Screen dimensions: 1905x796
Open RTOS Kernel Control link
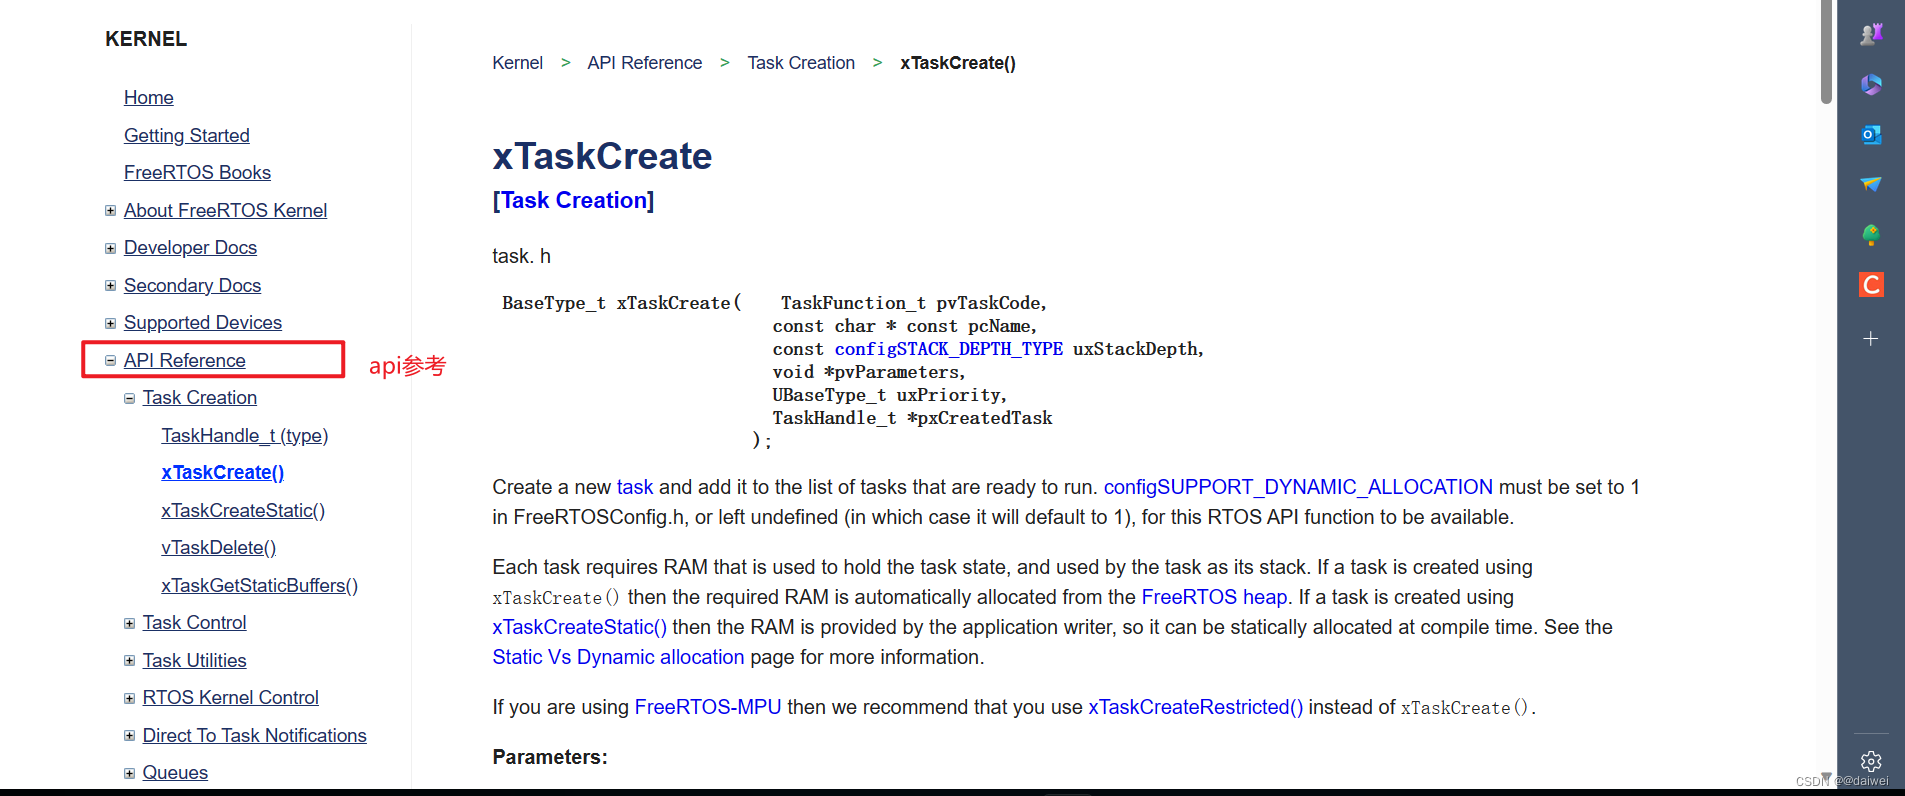tap(230, 698)
